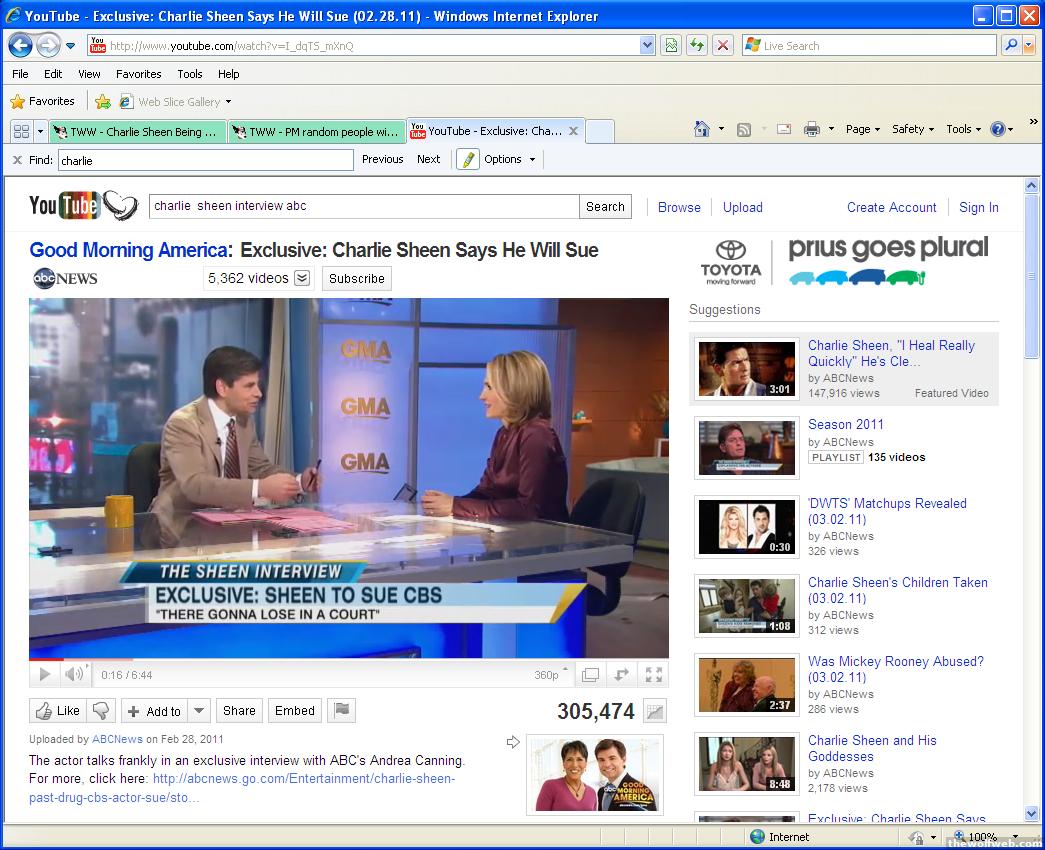Go back with the browser Back arrow
The image size is (1045, 850).
pos(20,45)
